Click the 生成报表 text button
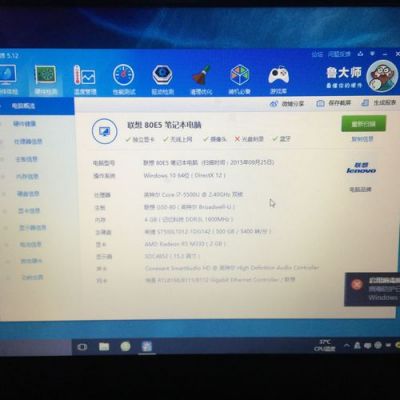Screen dimensions: 400x400 [x=385, y=103]
